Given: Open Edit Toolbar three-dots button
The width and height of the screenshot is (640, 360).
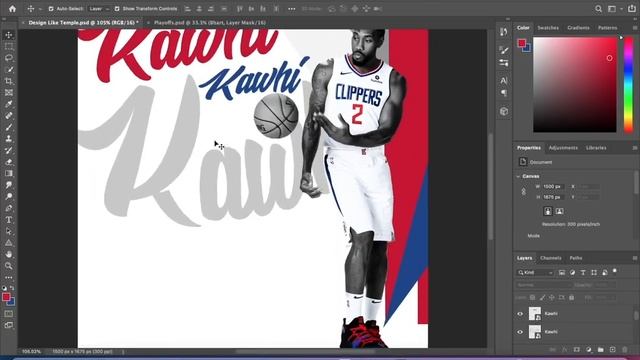Looking at the screenshot, I should pyautogui.click(x=9, y=278).
